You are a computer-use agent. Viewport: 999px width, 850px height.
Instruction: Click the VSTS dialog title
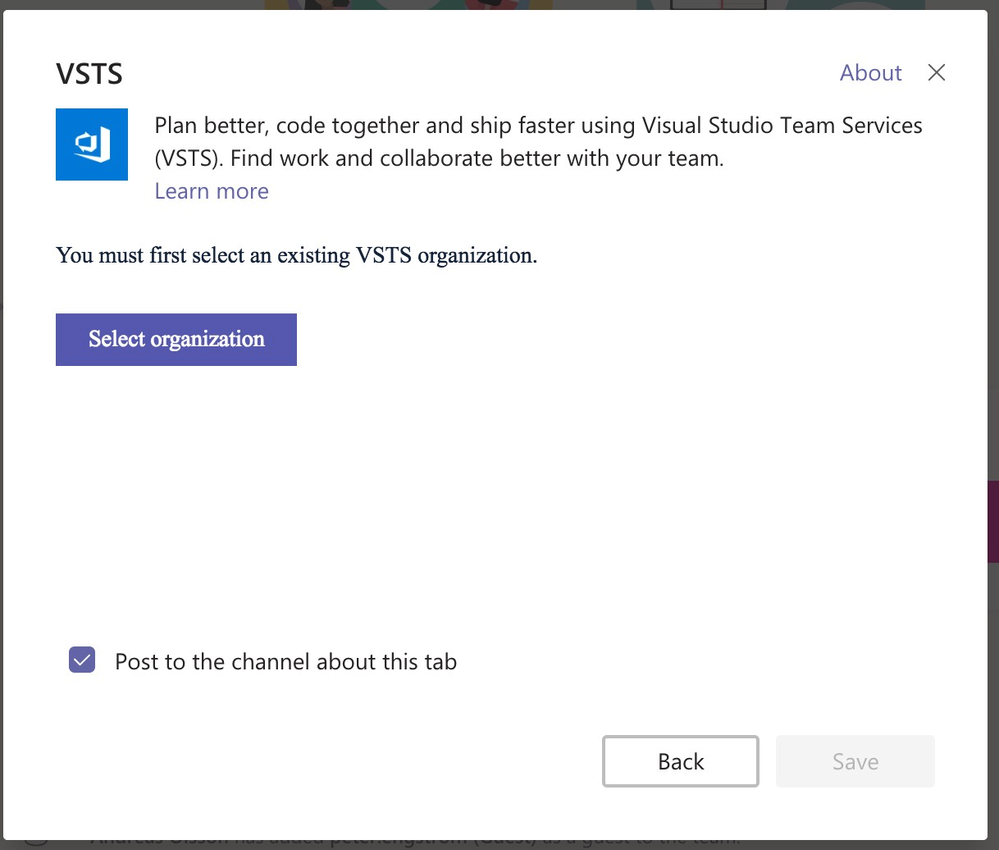89,74
